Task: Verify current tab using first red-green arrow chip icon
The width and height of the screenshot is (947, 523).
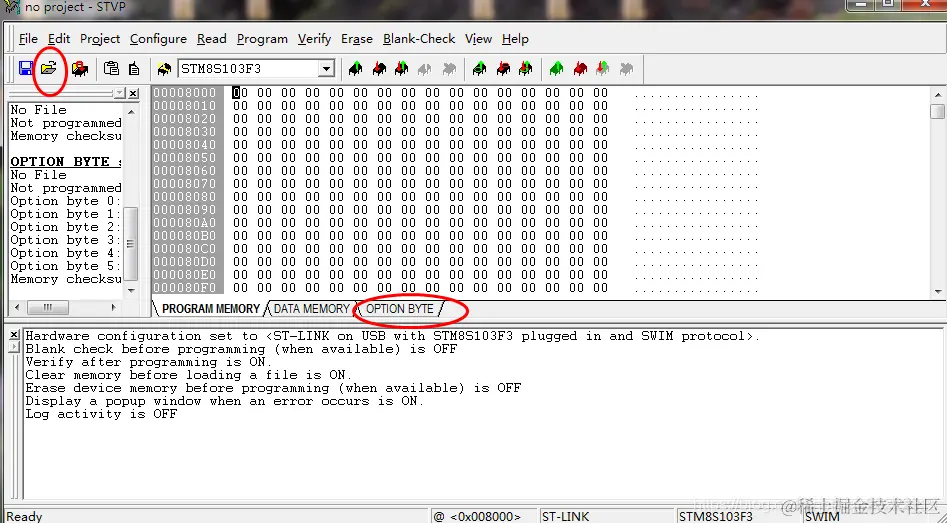Action: (x=402, y=69)
